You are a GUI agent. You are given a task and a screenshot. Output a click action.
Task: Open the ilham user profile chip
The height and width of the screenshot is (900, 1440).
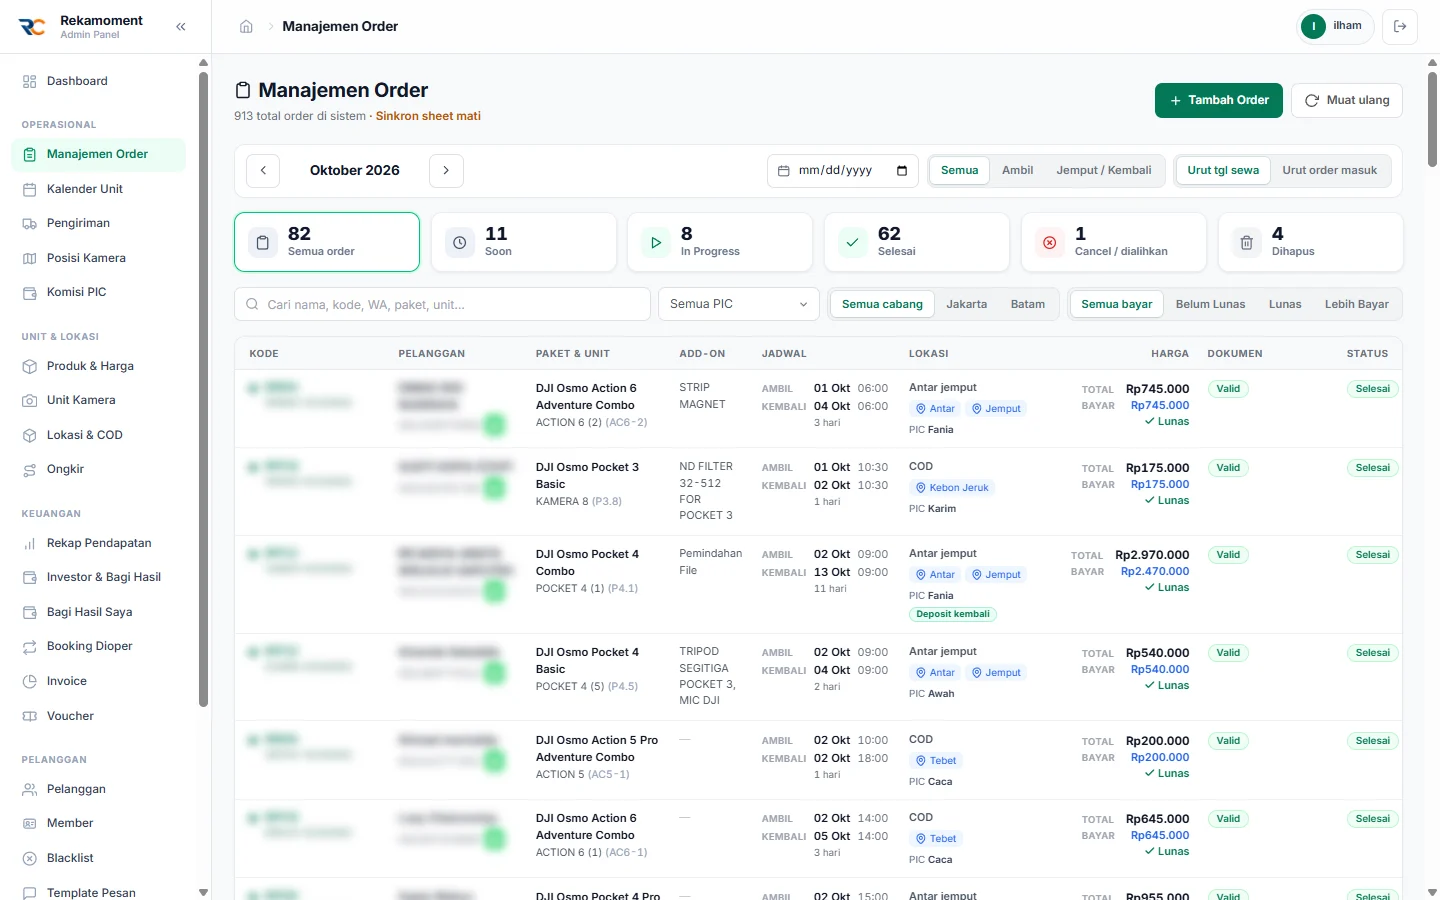[1335, 26]
